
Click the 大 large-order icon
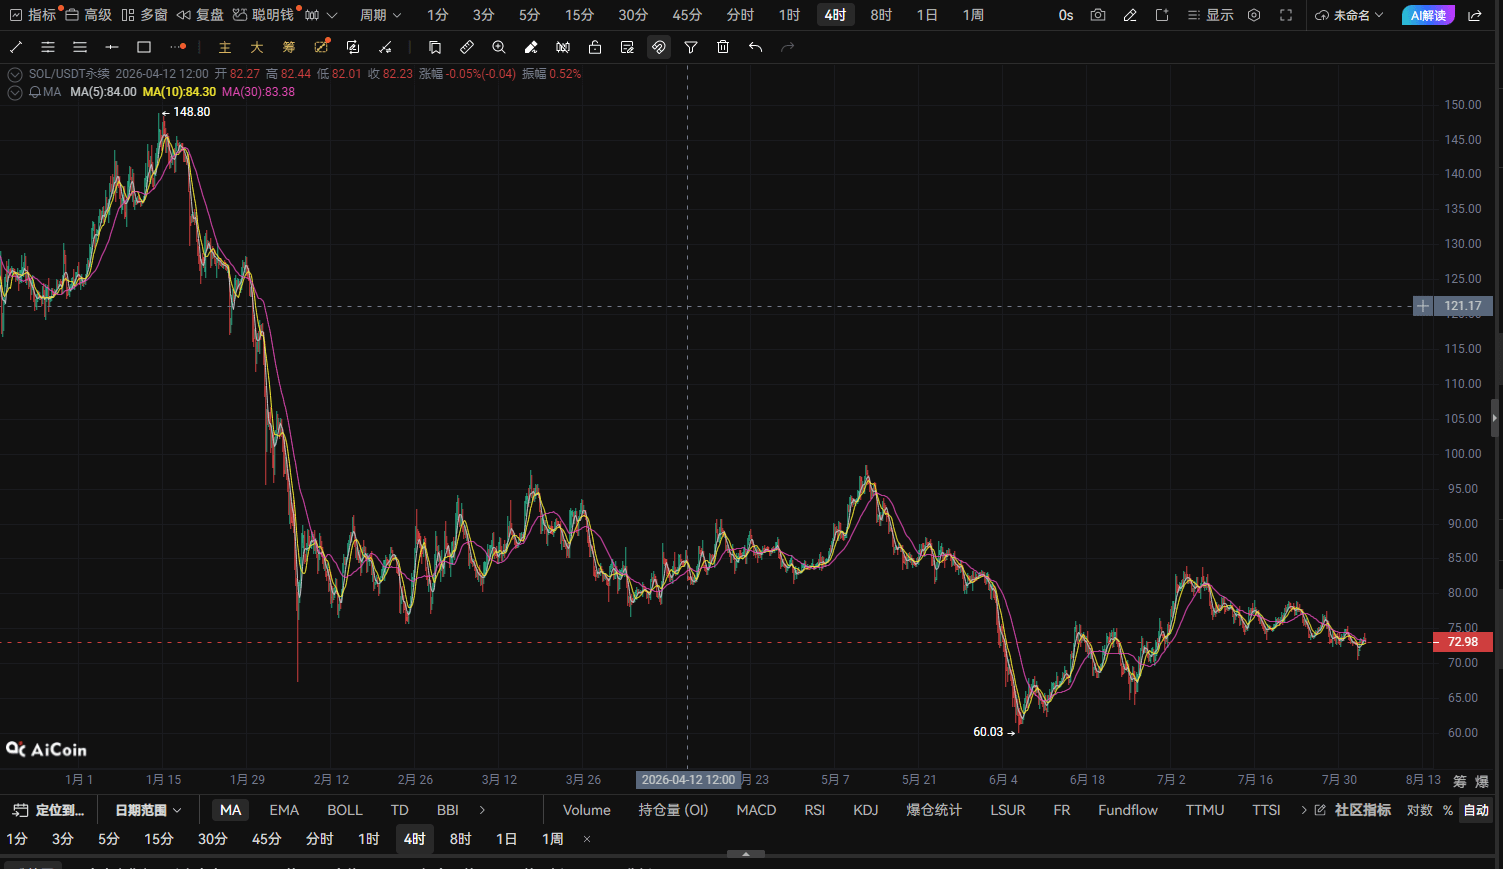click(x=257, y=47)
